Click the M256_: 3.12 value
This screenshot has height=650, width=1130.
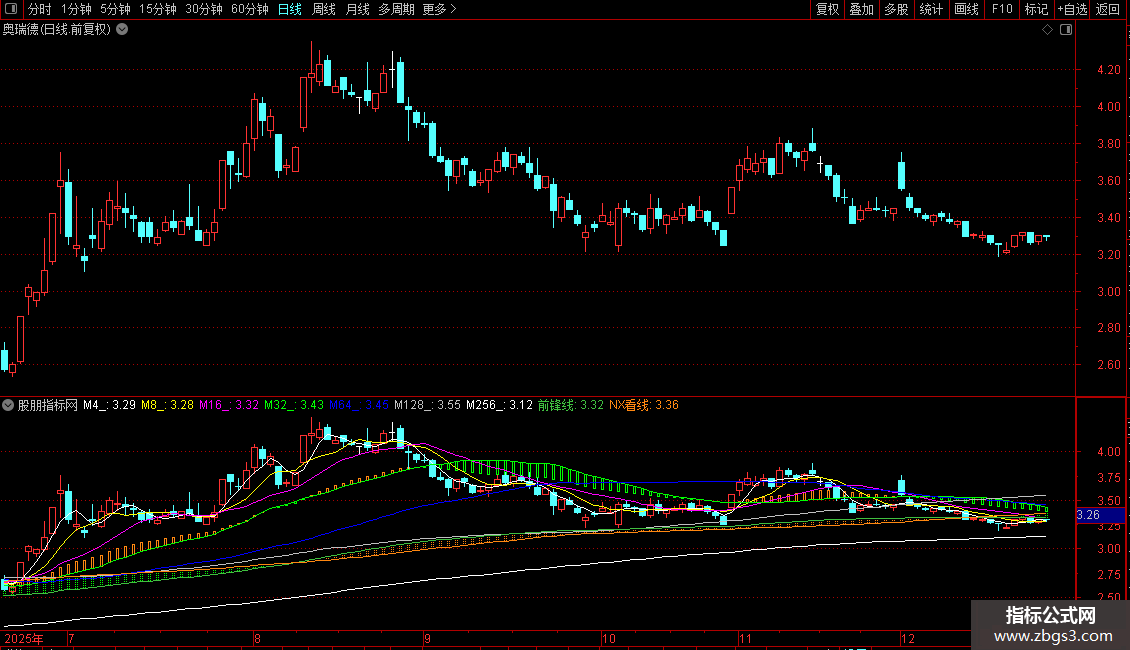pos(499,405)
